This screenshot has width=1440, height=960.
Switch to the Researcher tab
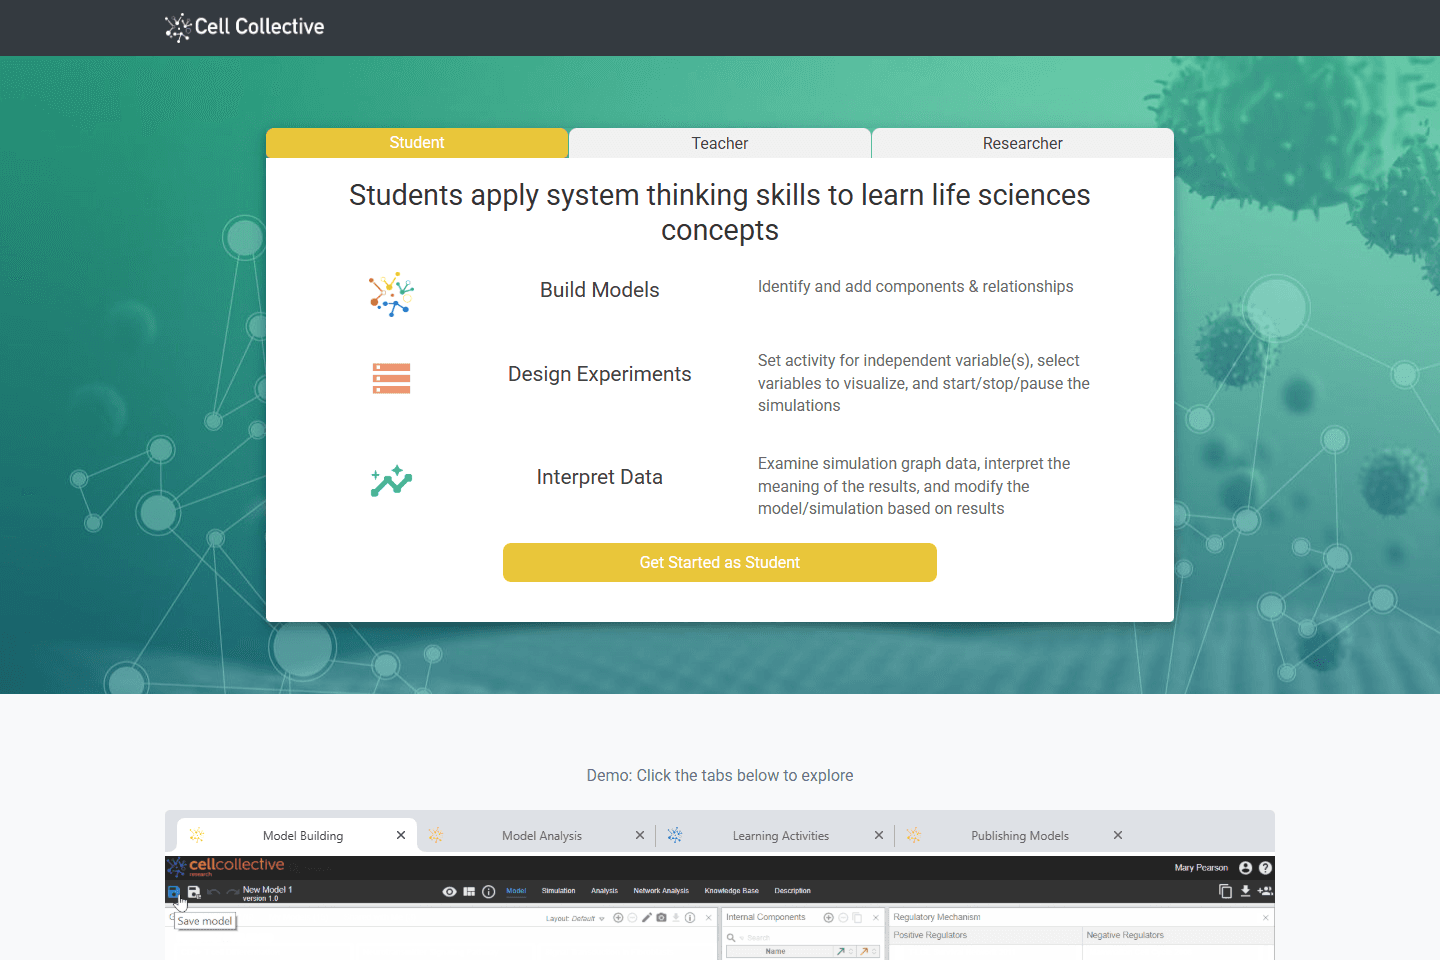pos(1023,143)
